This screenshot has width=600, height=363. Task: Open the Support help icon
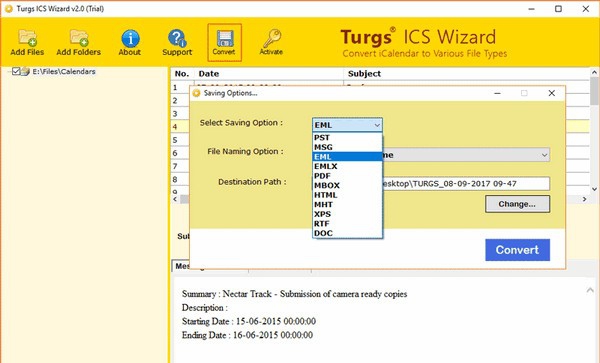177,42
